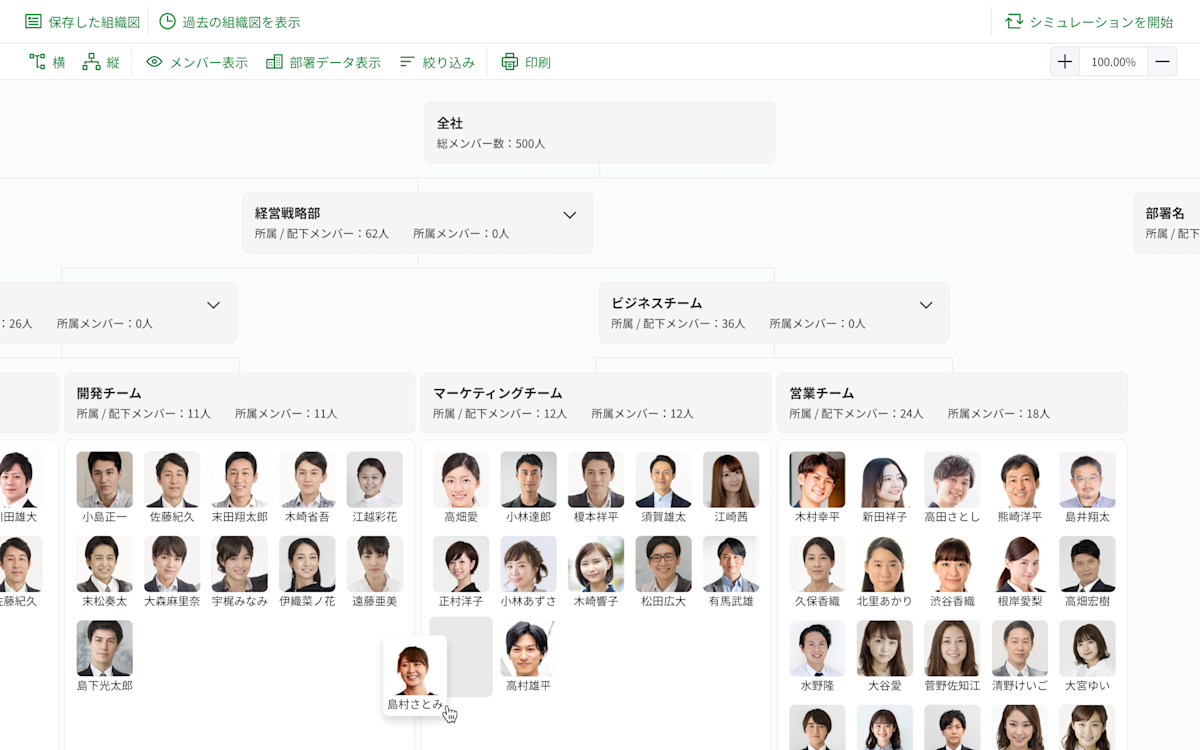Viewport: 1200px width, 750px height.
Task: Click the 印刷 print icon
Action: [x=509, y=61]
